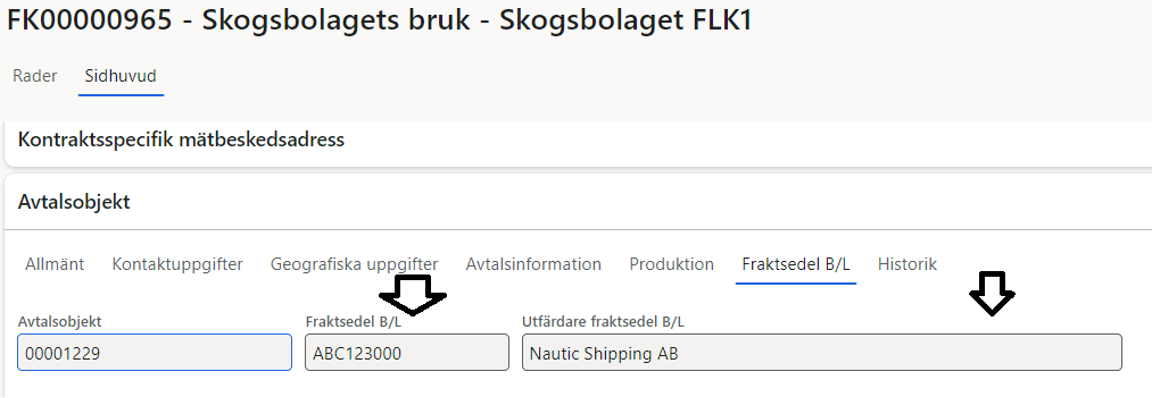Image resolution: width=1152 pixels, height=398 pixels.
Task: Click the FK00000965 page title
Action: pyautogui.click(x=379, y=21)
